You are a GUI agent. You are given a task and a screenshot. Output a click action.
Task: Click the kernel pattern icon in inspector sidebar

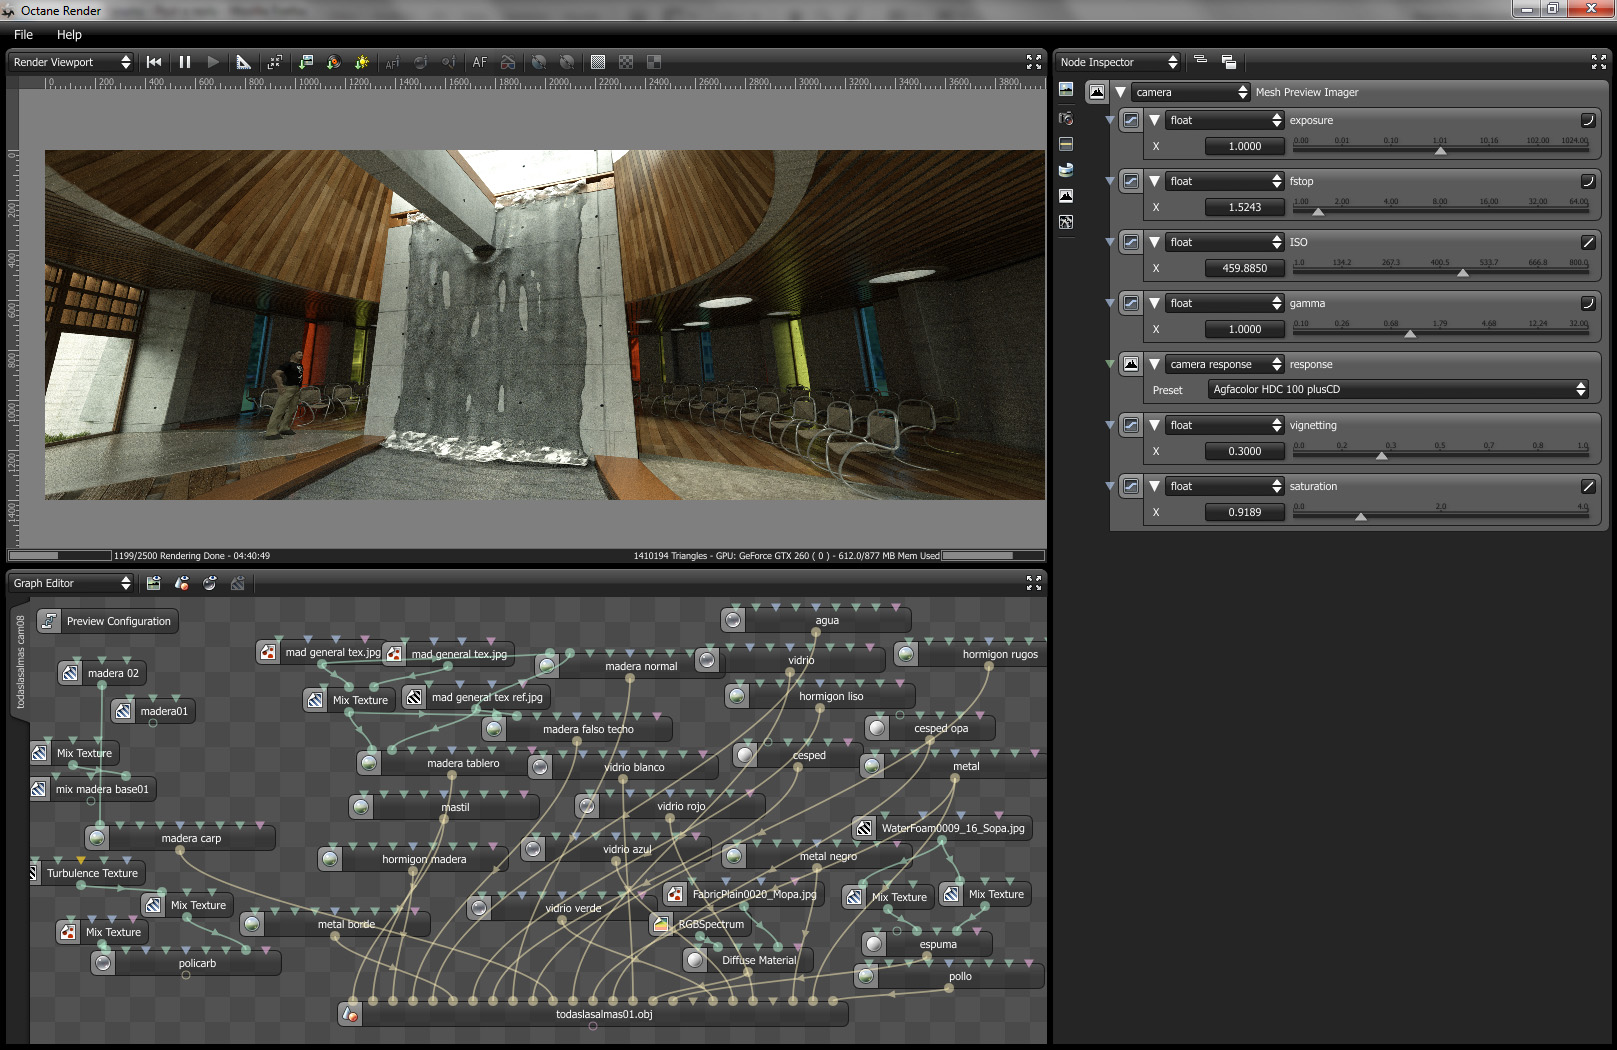point(1066,222)
